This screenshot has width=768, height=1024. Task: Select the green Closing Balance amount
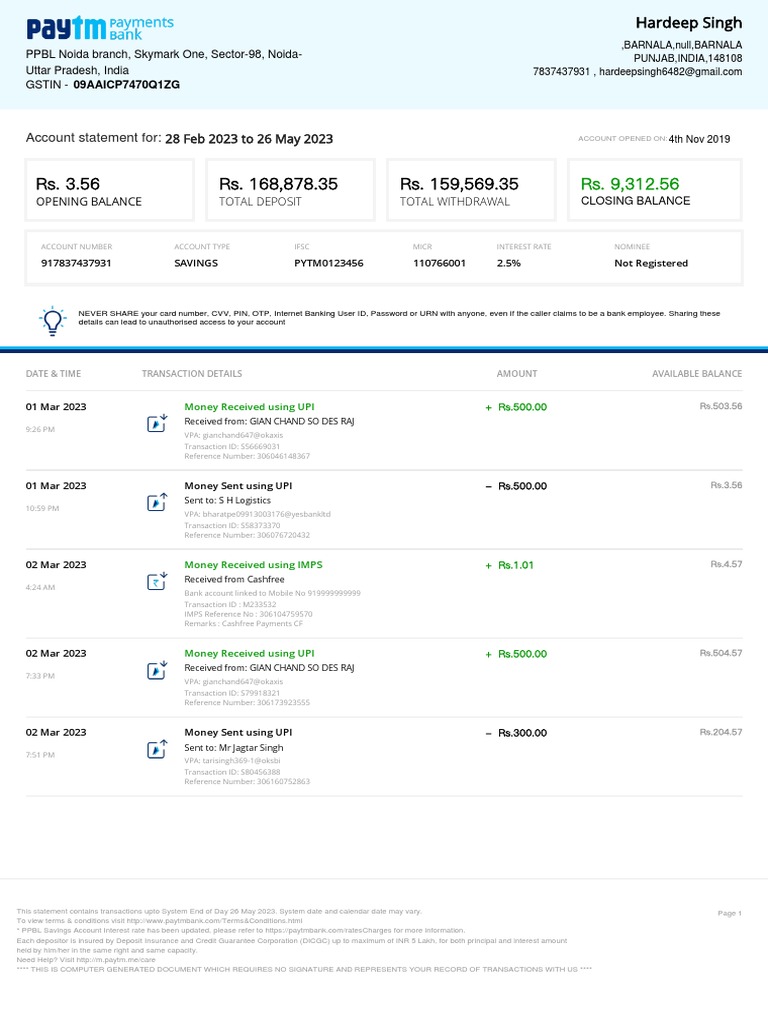[x=630, y=184]
